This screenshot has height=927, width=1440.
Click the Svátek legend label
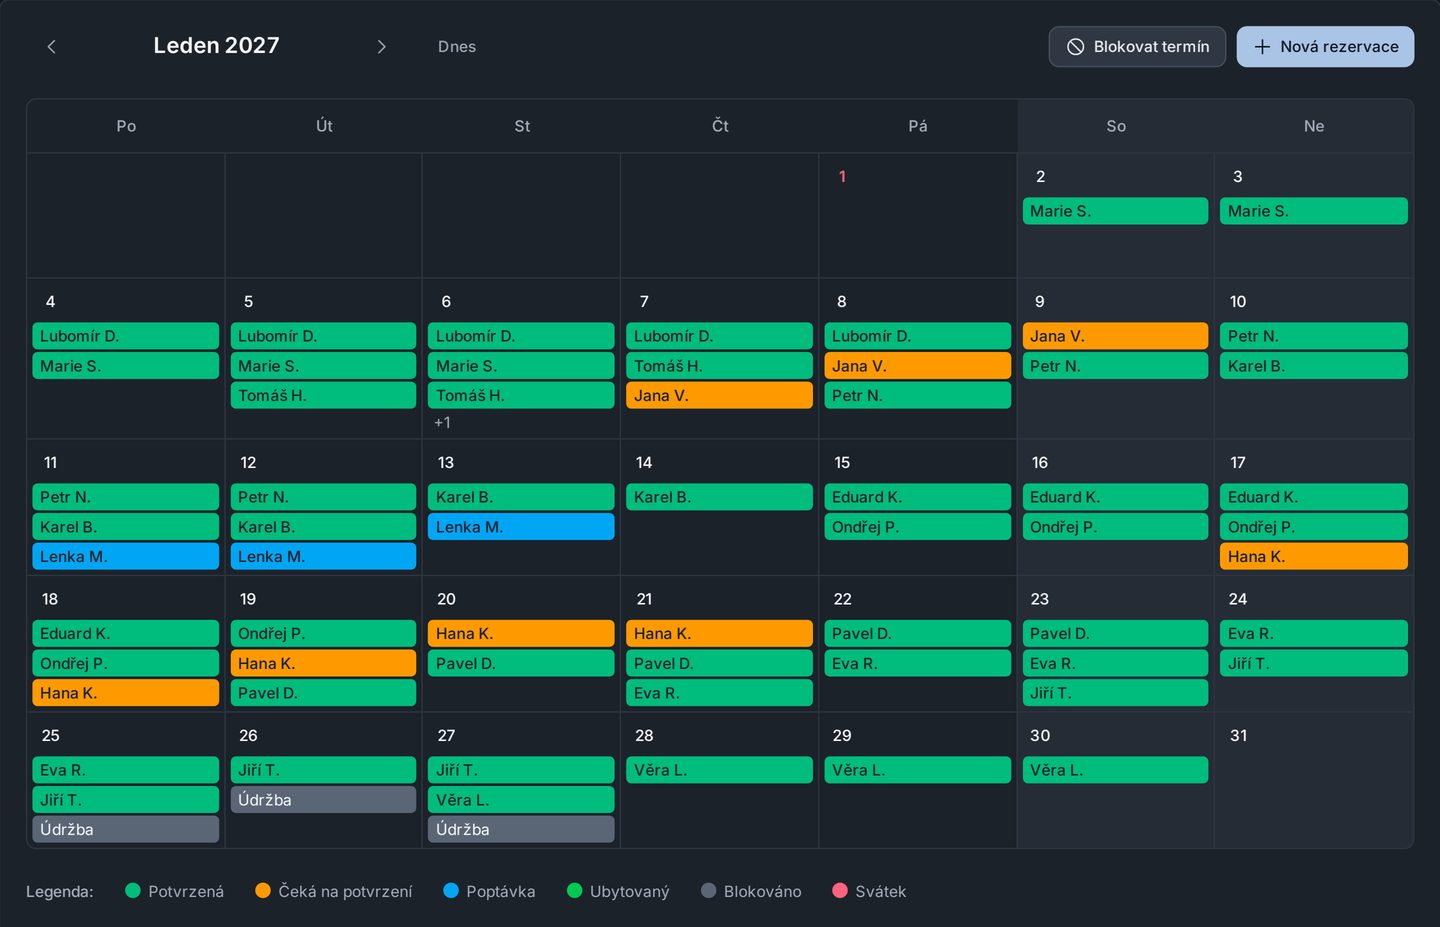(881, 892)
